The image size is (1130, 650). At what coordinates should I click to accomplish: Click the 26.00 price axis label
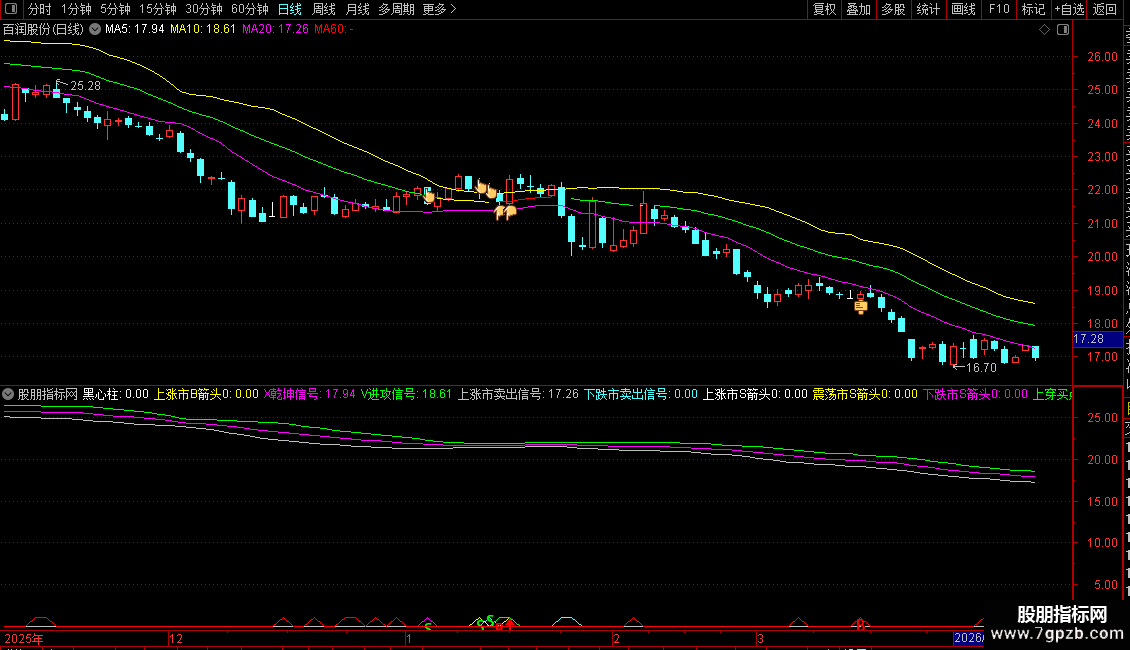click(x=1102, y=57)
